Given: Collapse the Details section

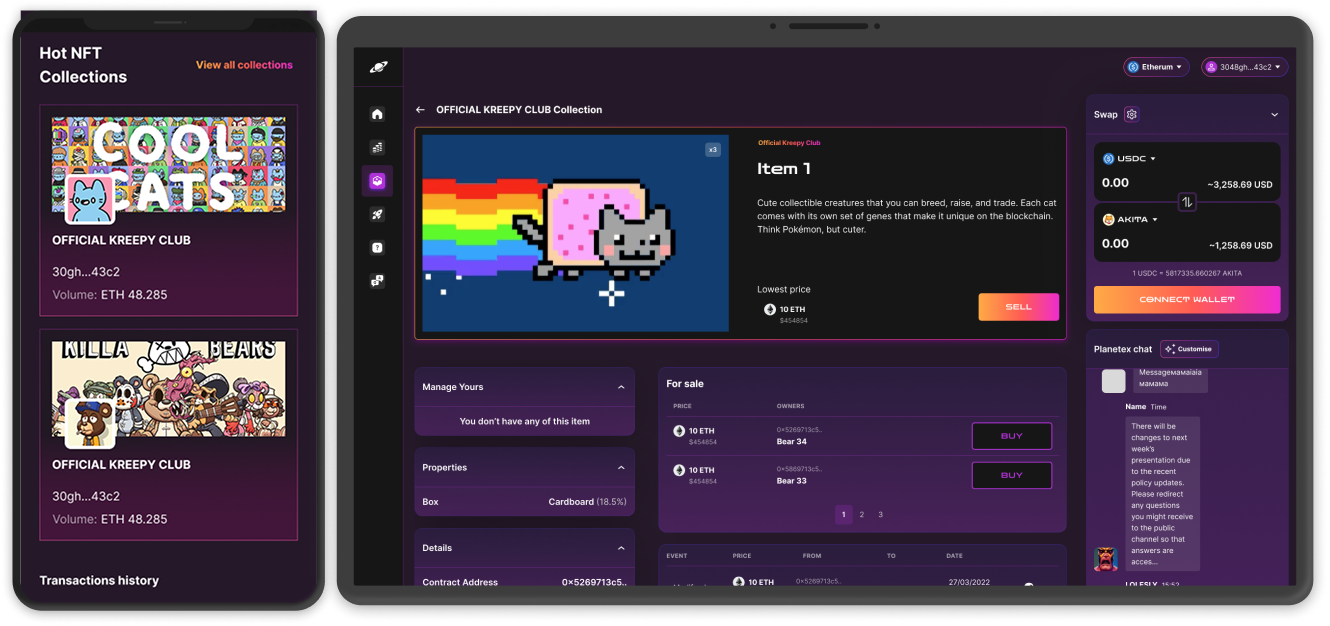Looking at the screenshot, I should point(621,548).
